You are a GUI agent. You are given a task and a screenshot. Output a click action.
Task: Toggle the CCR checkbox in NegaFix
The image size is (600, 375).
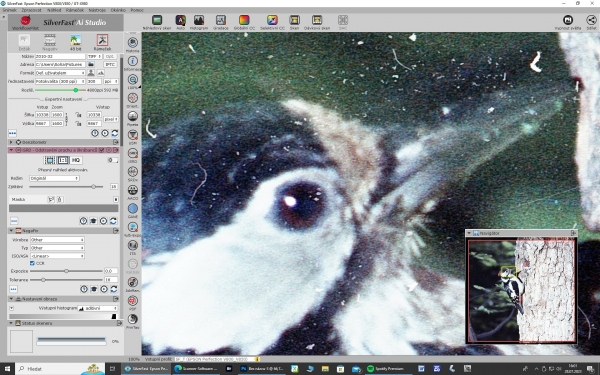[32, 263]
